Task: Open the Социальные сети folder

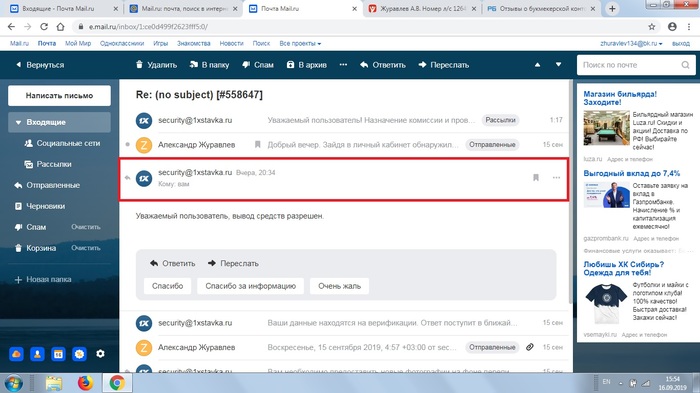Action: click(x=62, y=143)
